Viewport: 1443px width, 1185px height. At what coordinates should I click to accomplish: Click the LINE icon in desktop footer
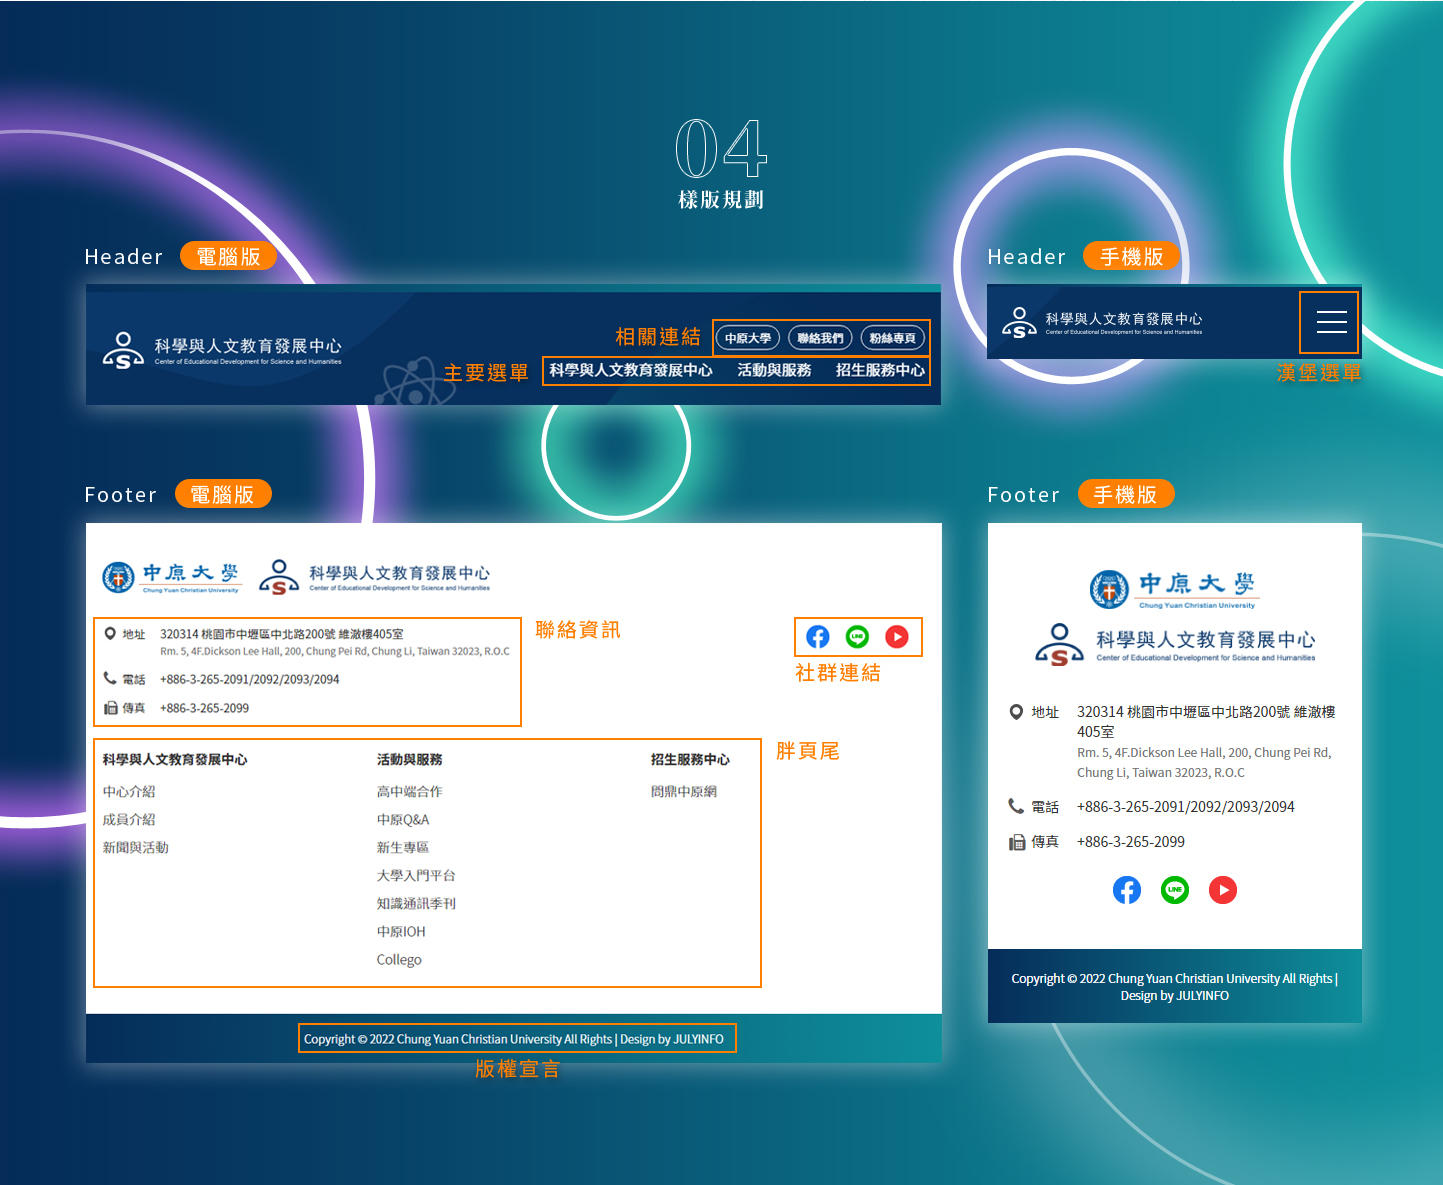pyautogui.click(x=857, y=637)
